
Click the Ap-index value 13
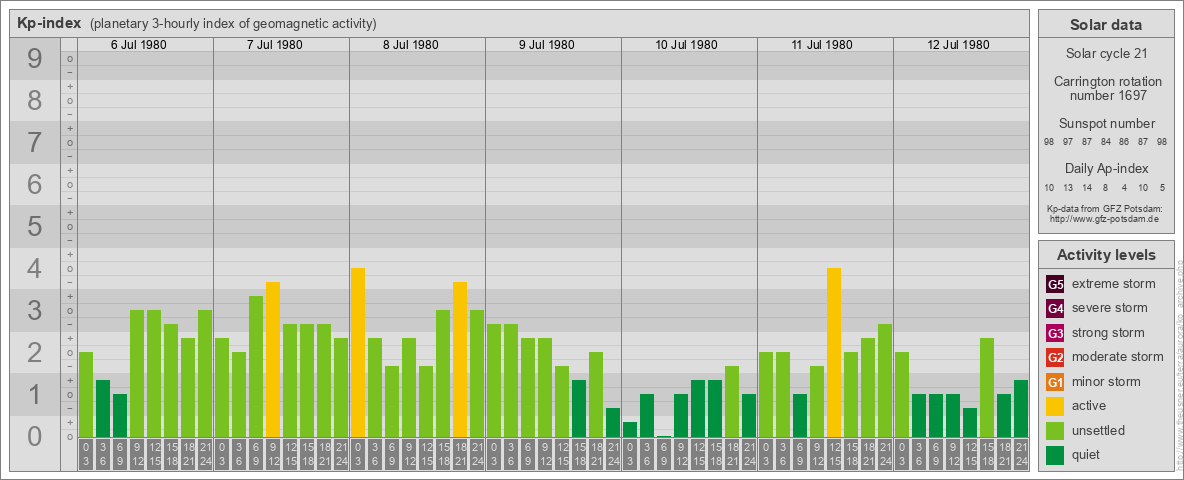(x=1068, y=187)
